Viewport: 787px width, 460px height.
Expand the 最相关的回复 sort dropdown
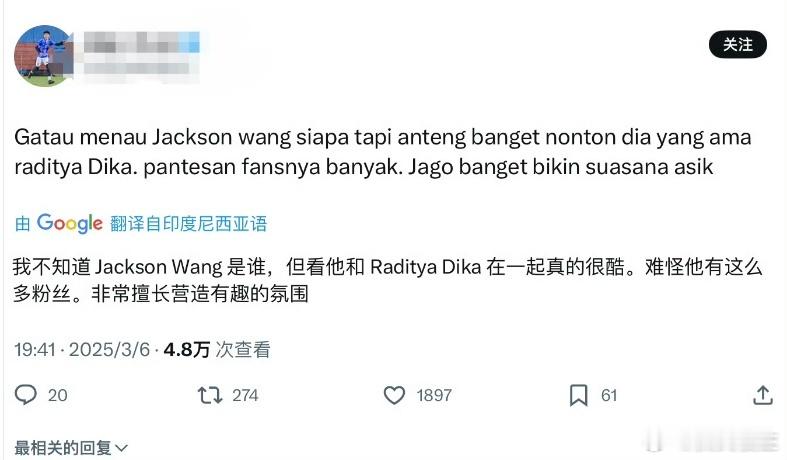click(x=71, y=447)
